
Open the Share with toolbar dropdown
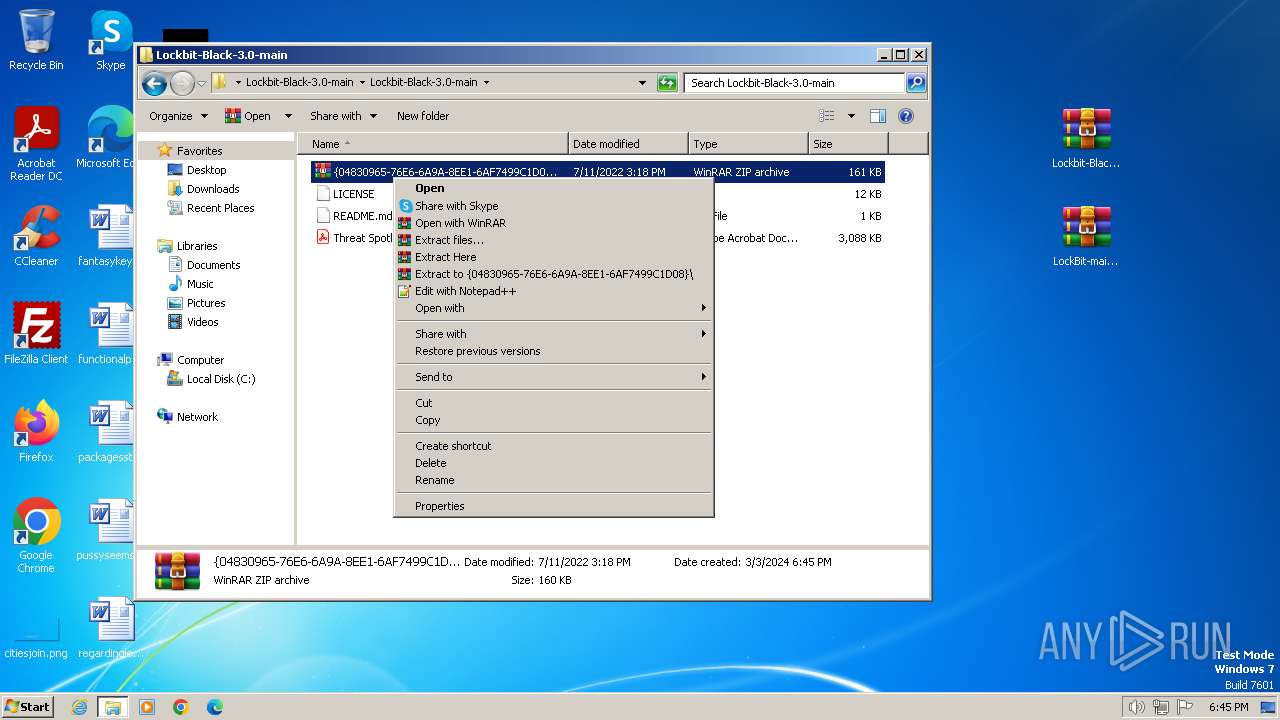pyautogui.click(x=343, y=116)
